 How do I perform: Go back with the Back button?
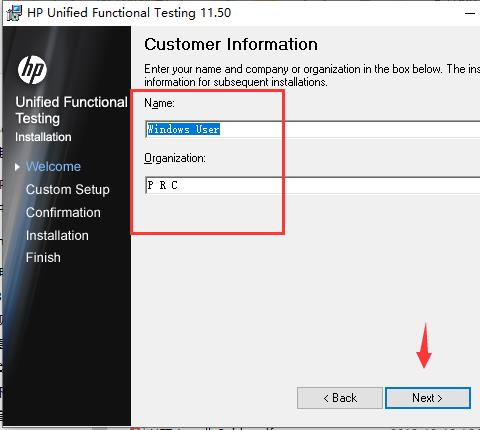340,398
